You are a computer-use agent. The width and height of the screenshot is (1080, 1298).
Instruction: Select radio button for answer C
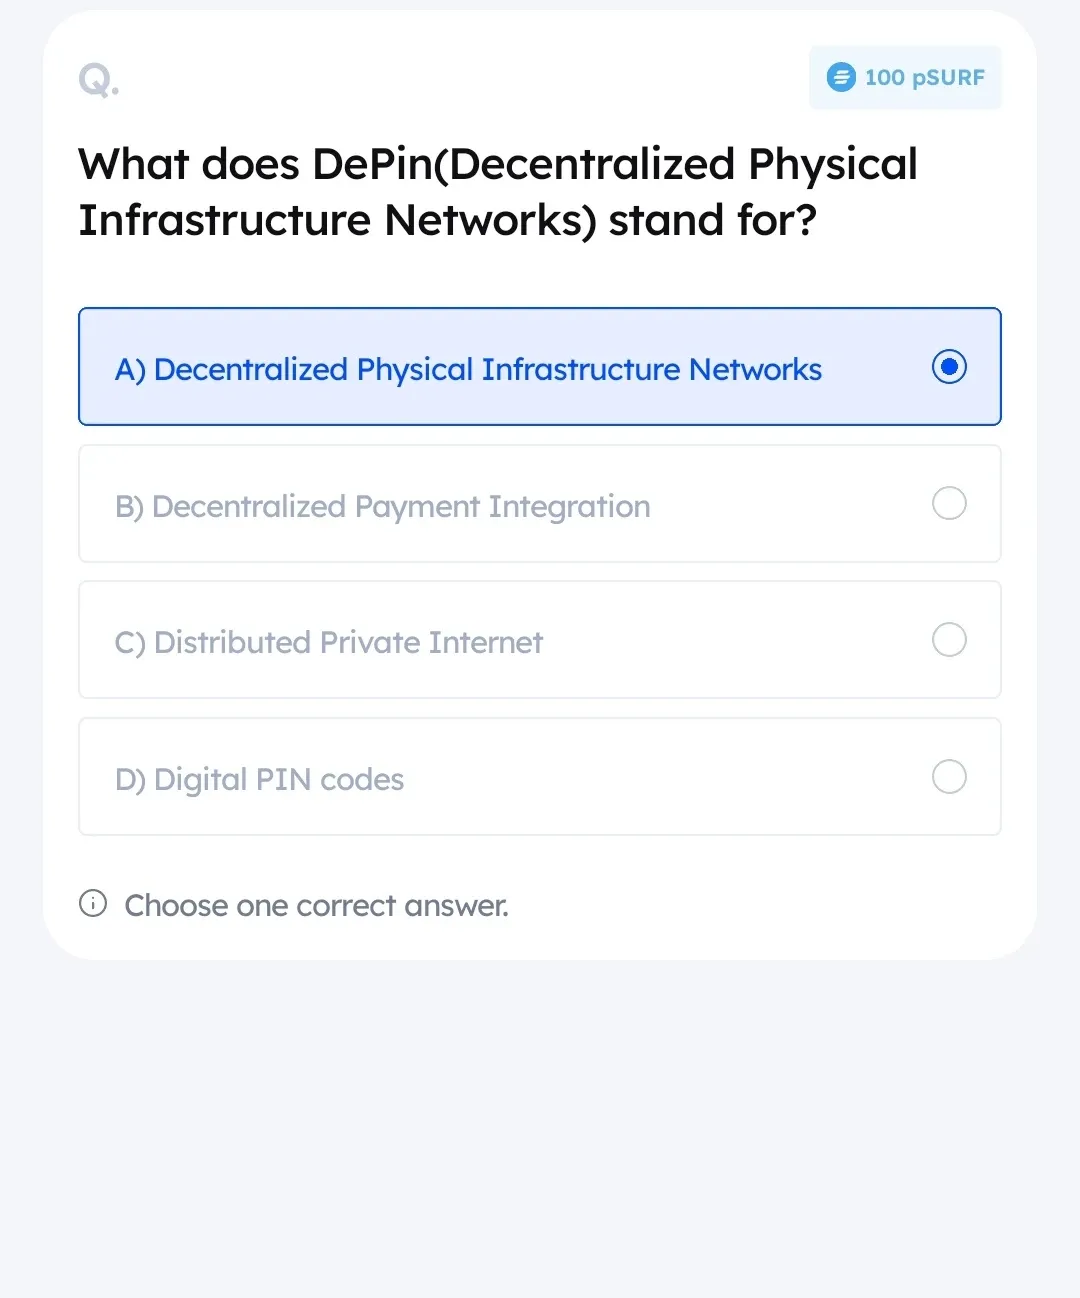(949, 639)
